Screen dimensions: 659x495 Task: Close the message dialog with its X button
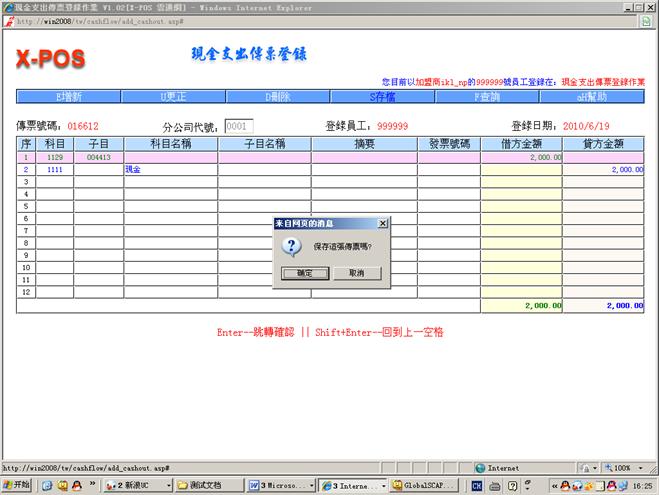(x=383, y=223)
